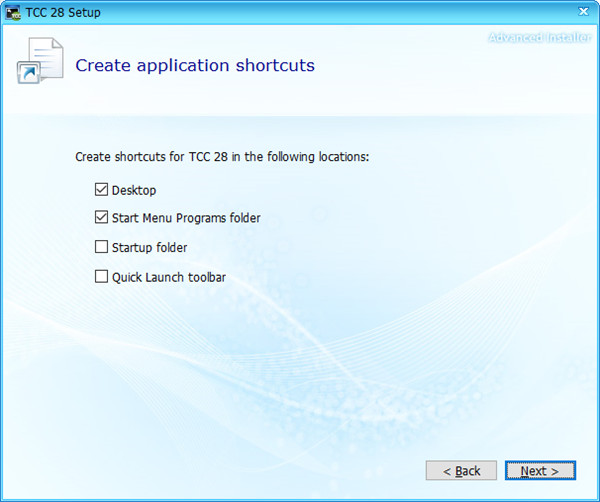Image resolution: width=600 pixels, height=502 pixels.
Task: Close the TCC 28 Setup window
Action: (583, 12)
